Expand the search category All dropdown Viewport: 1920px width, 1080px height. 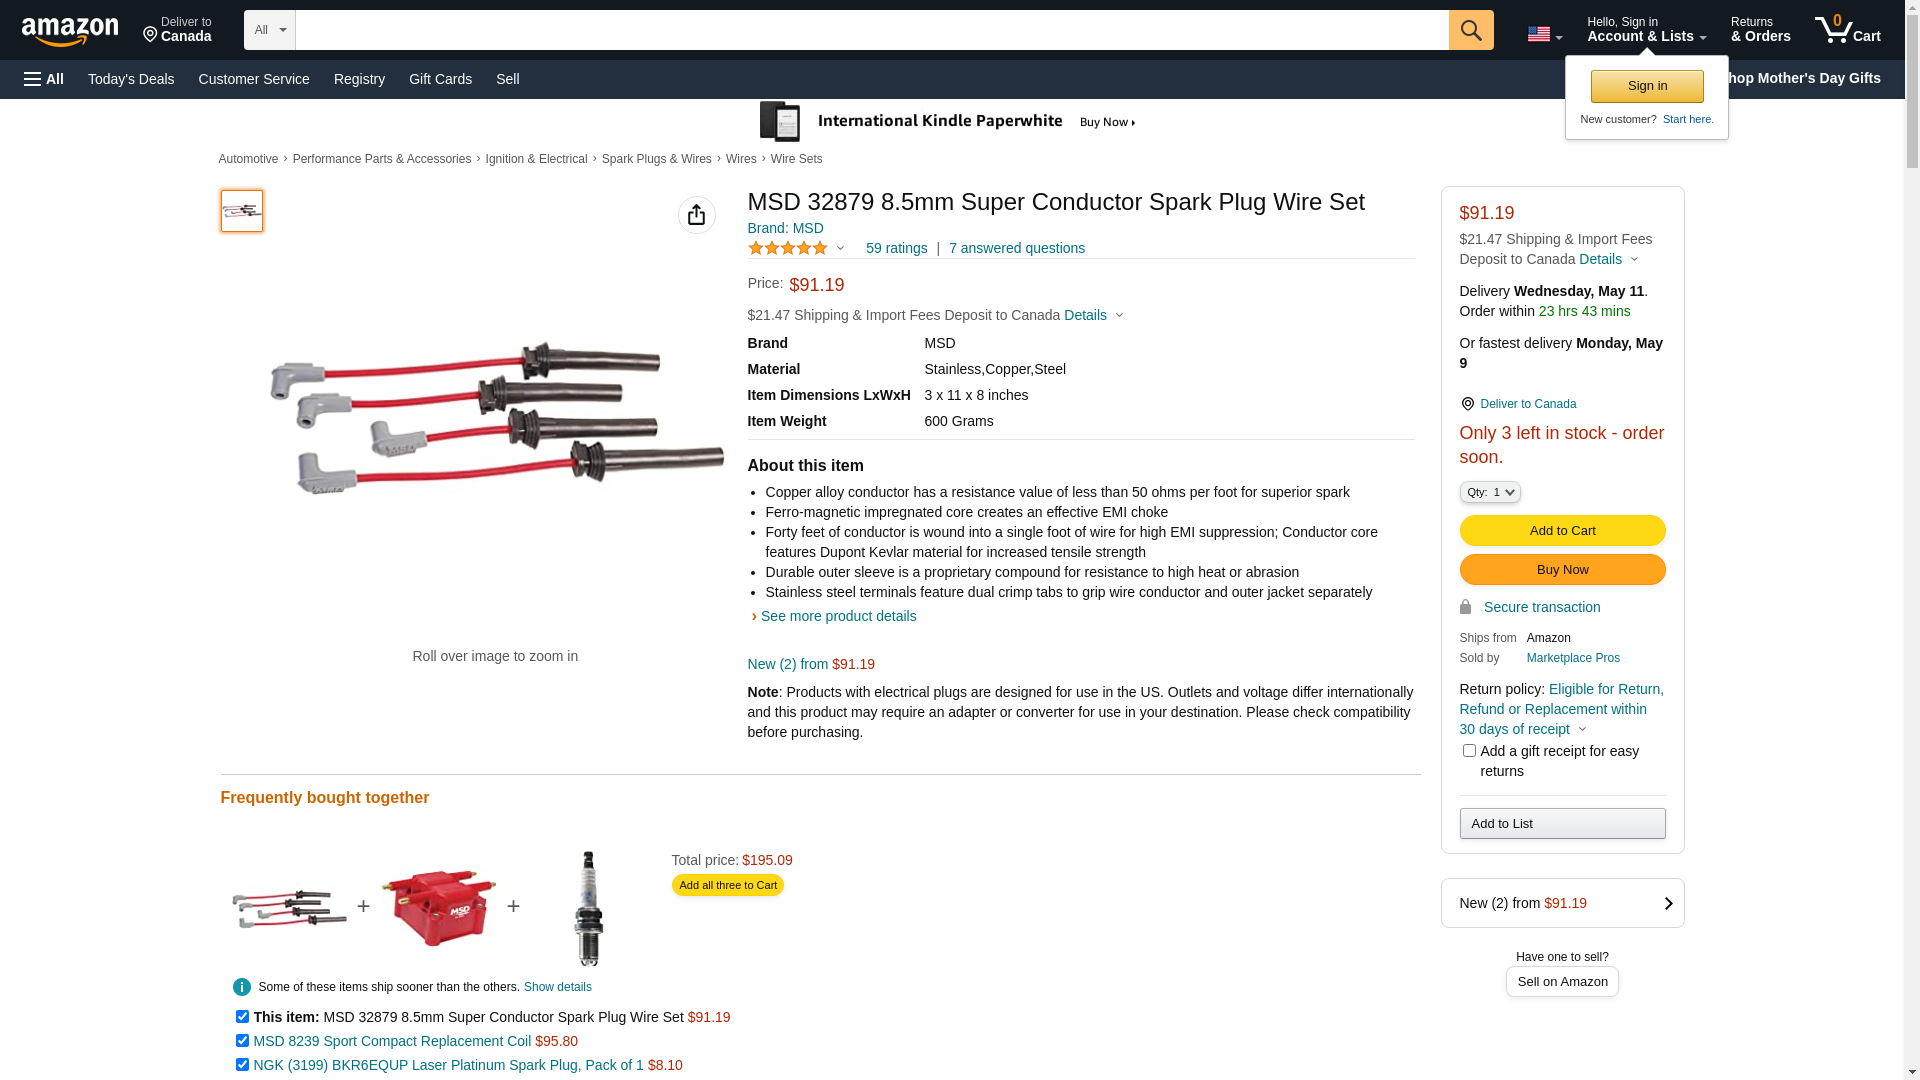pos(269,30)
